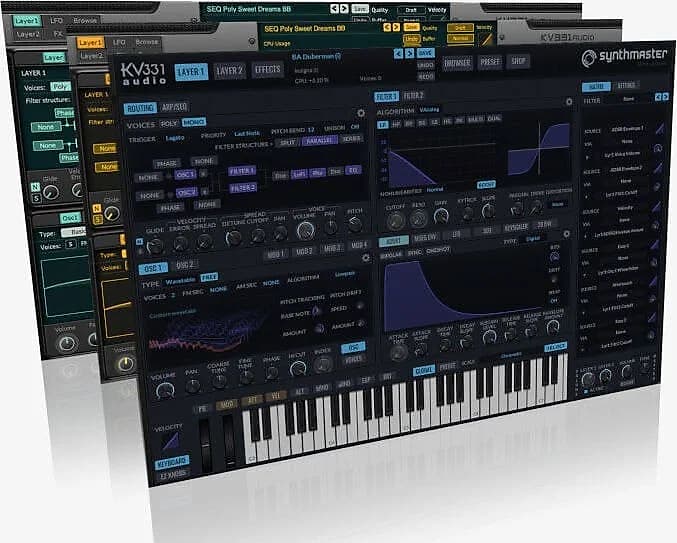Screen dimensions: 677x543
Task: Click the KEYBOARD button at bottom left
Action: (172, 463)
